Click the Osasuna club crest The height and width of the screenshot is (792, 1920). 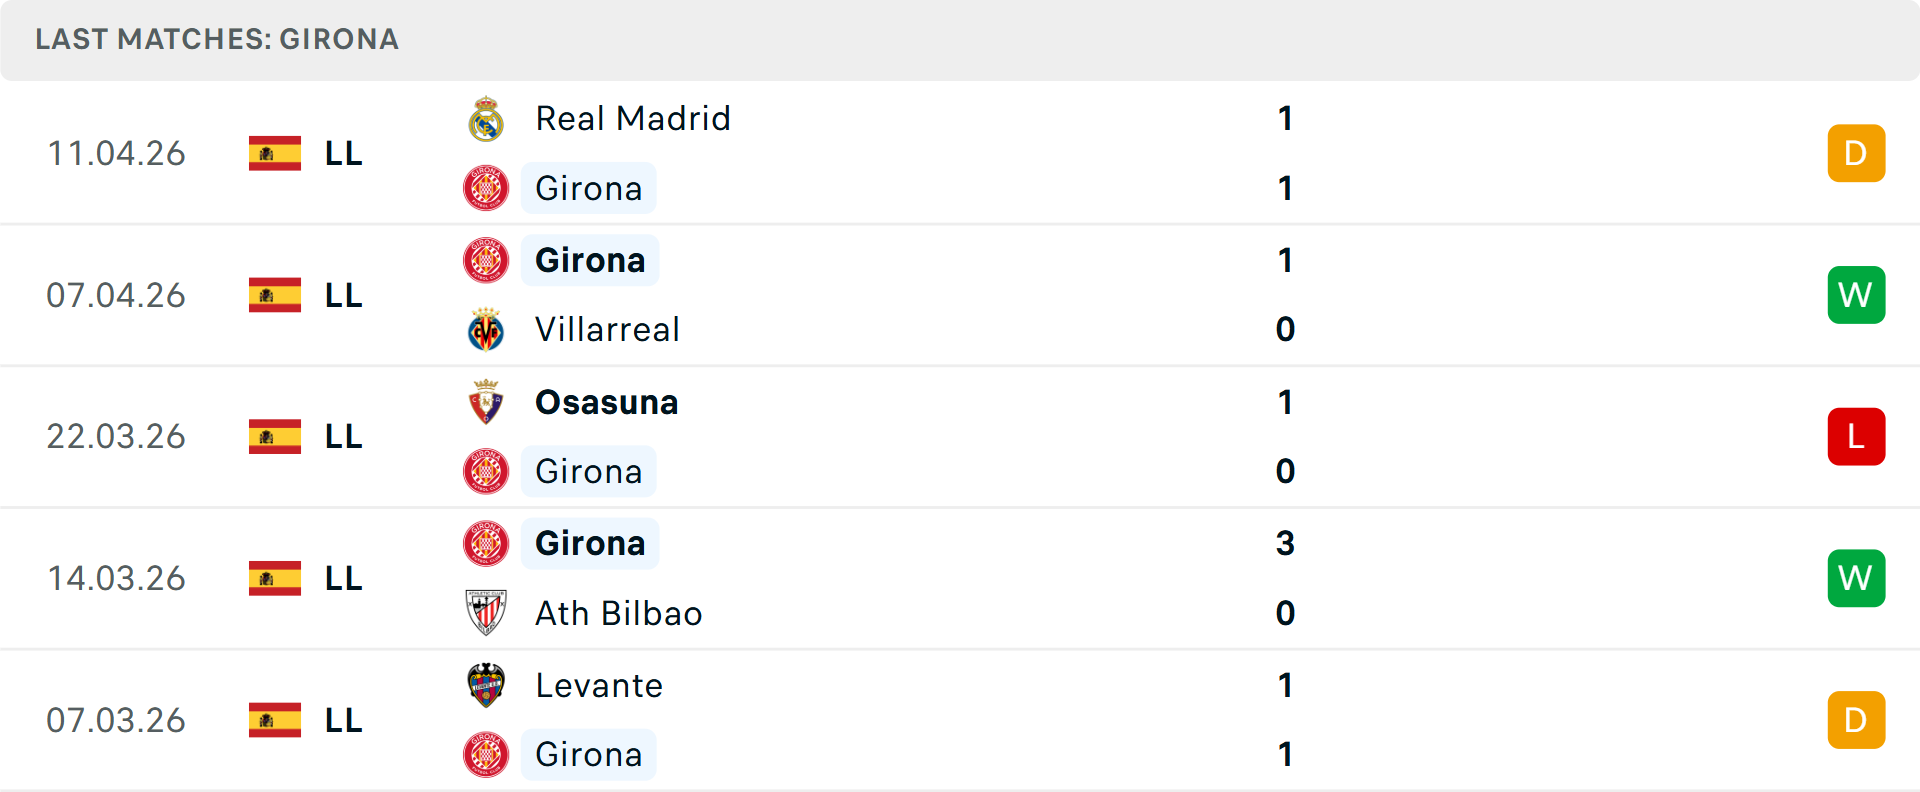click(x=486, y=402)
